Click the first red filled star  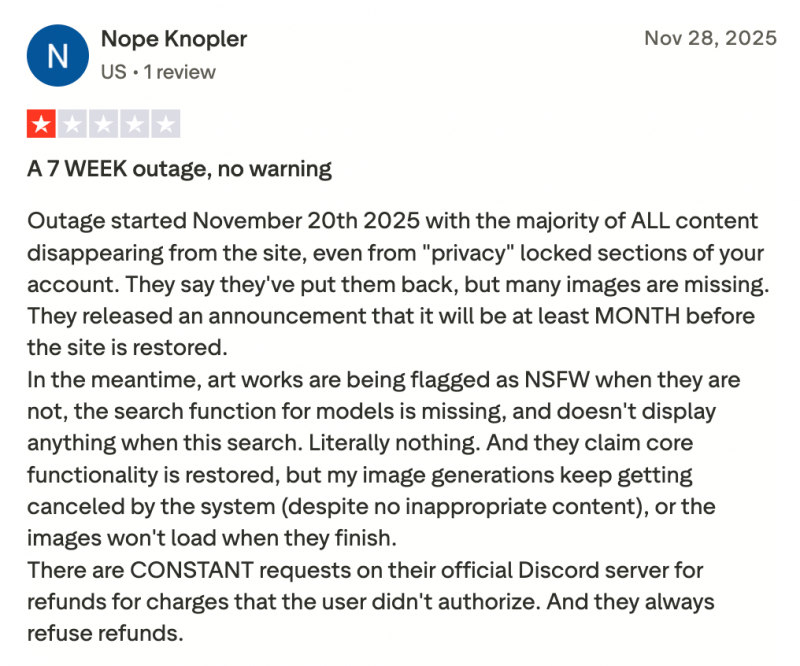tap(41, 125)
